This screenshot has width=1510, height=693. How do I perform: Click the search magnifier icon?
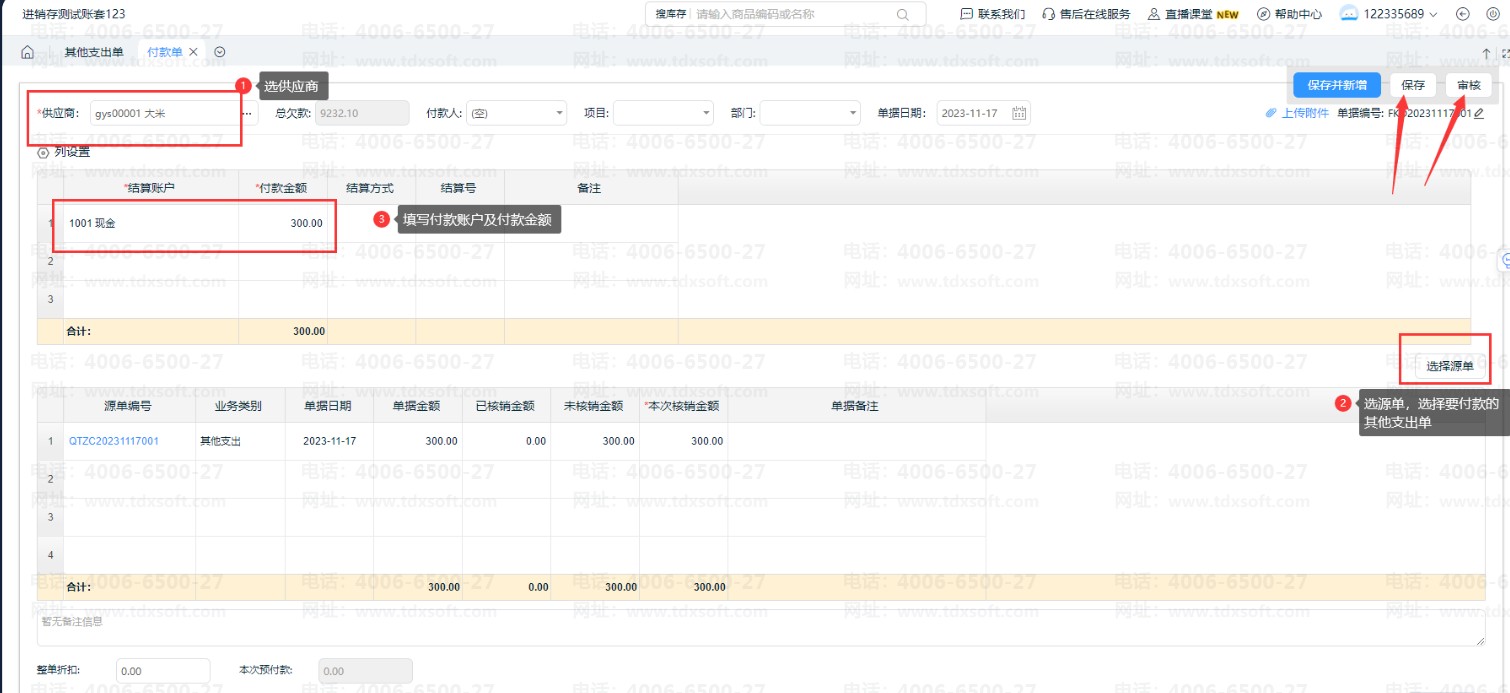coord(903,14)
